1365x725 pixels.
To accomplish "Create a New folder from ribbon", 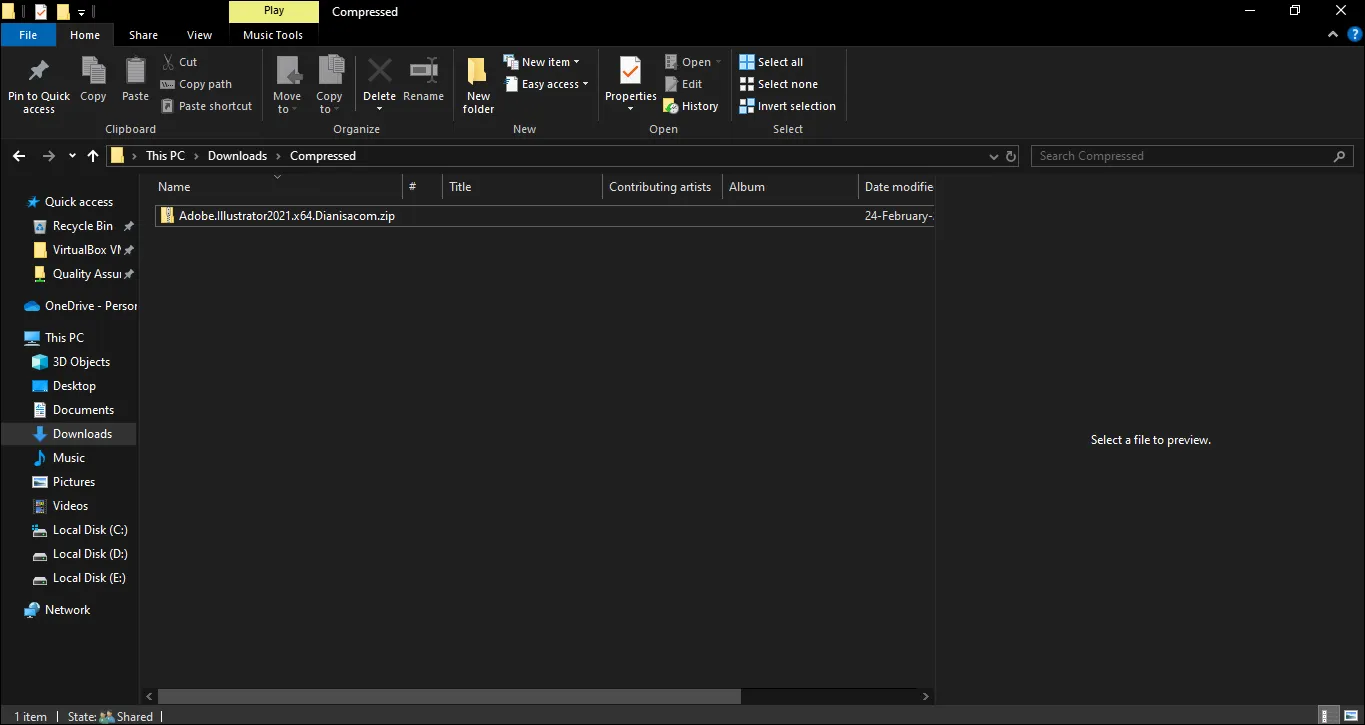I will 478,80.
